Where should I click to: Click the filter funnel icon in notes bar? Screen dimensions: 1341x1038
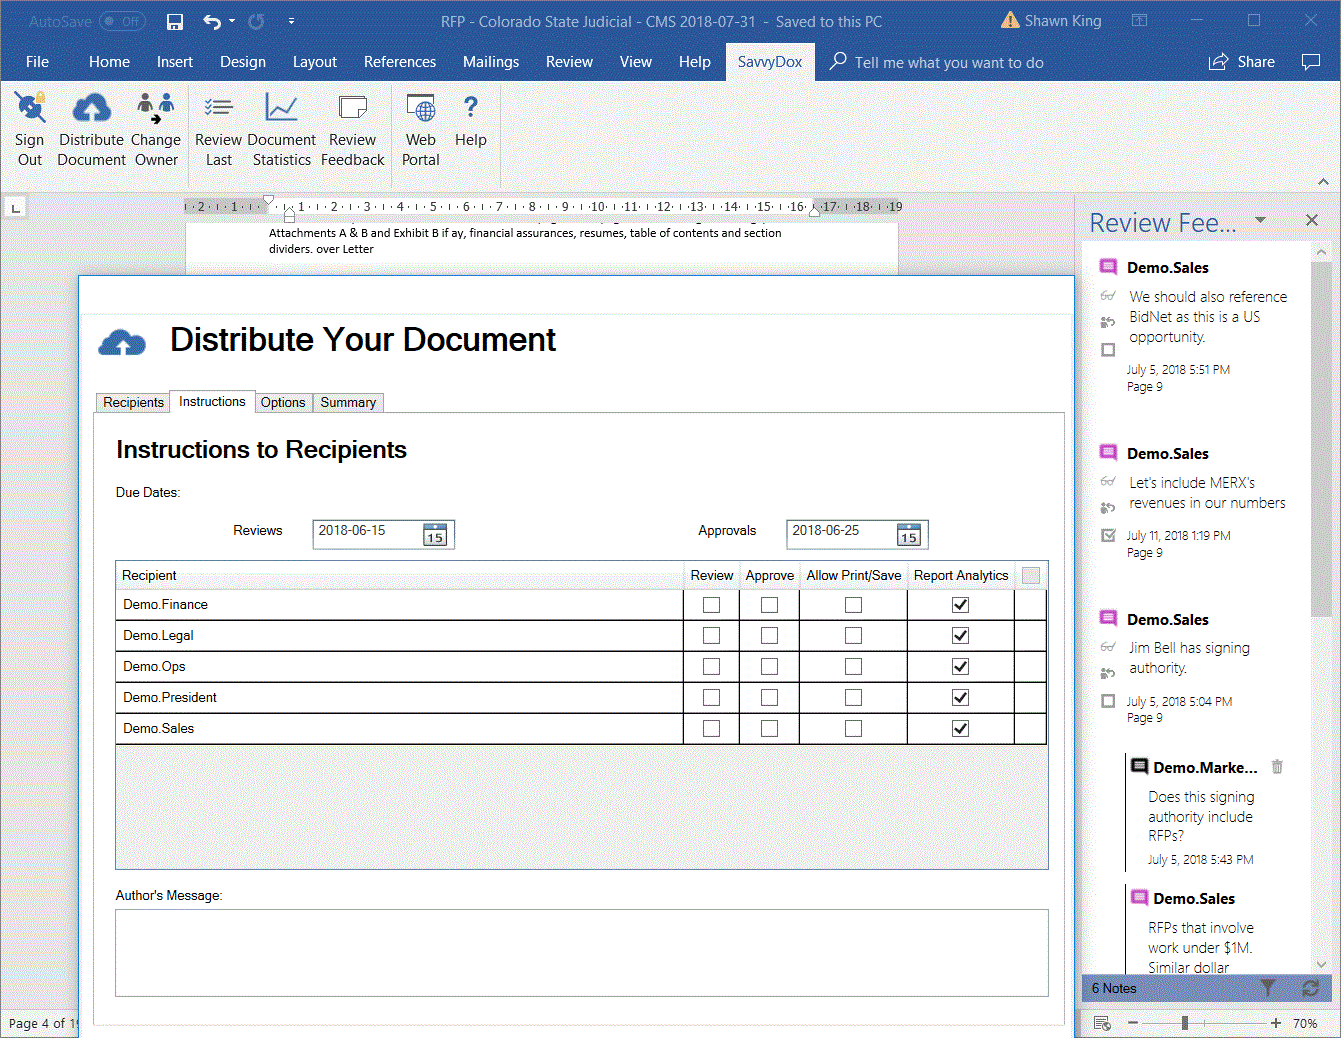click(x=1268, y=988)
